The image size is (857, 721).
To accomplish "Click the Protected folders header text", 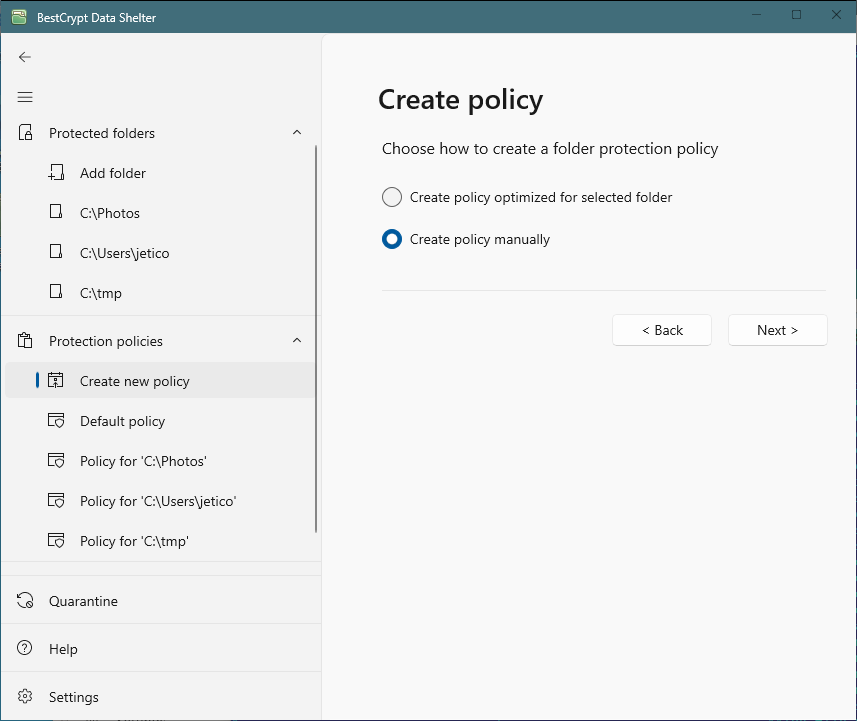I will 102,133.
